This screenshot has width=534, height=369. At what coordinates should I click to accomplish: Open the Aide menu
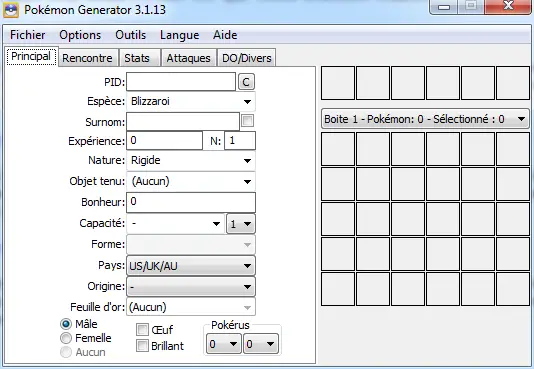pyautogui.click(x=225, y=35)
